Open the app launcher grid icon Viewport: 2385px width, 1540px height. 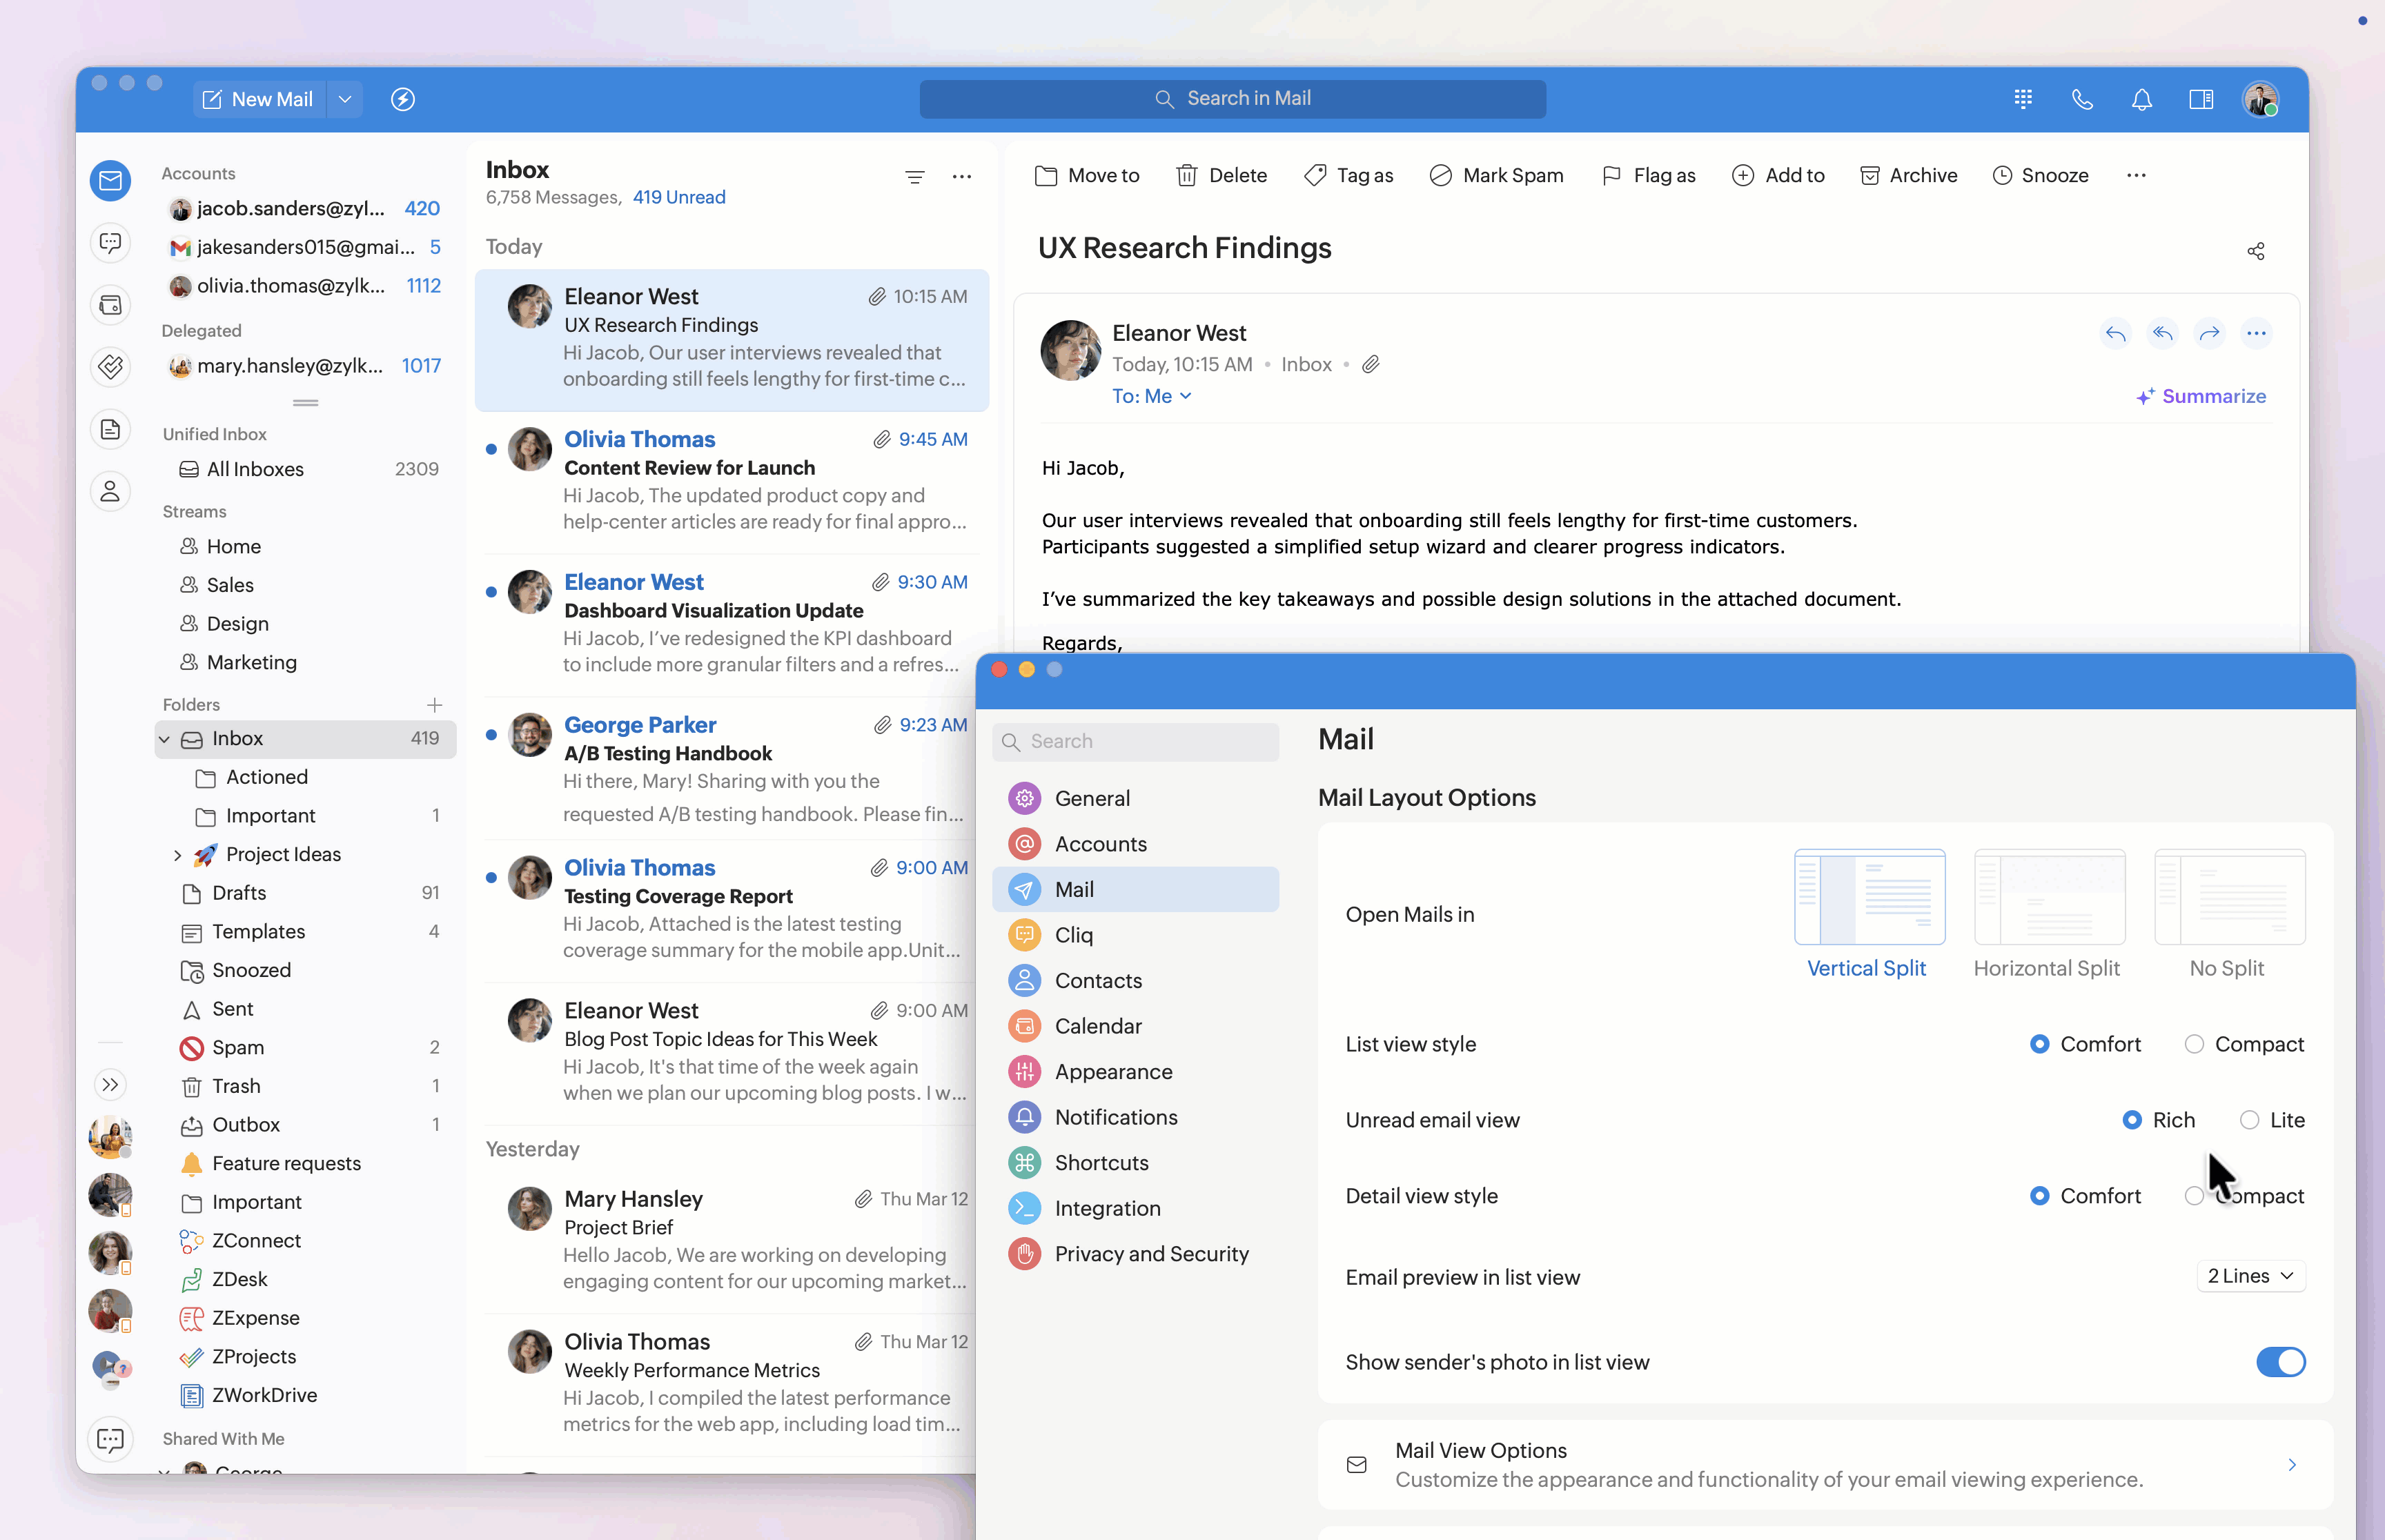coord(2023,99)
